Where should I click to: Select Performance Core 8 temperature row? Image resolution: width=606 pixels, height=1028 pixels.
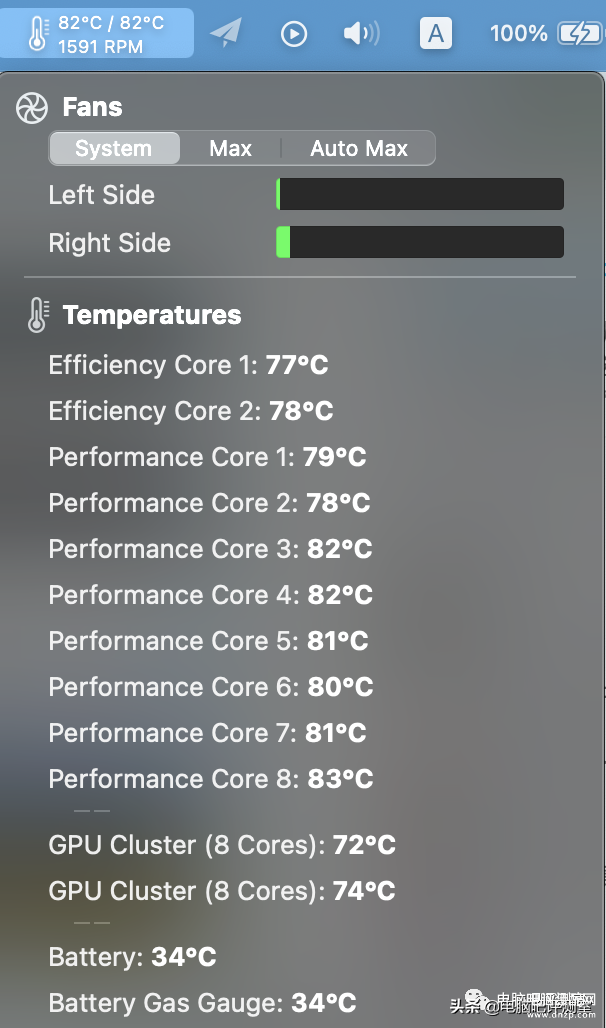click(211, 779)
